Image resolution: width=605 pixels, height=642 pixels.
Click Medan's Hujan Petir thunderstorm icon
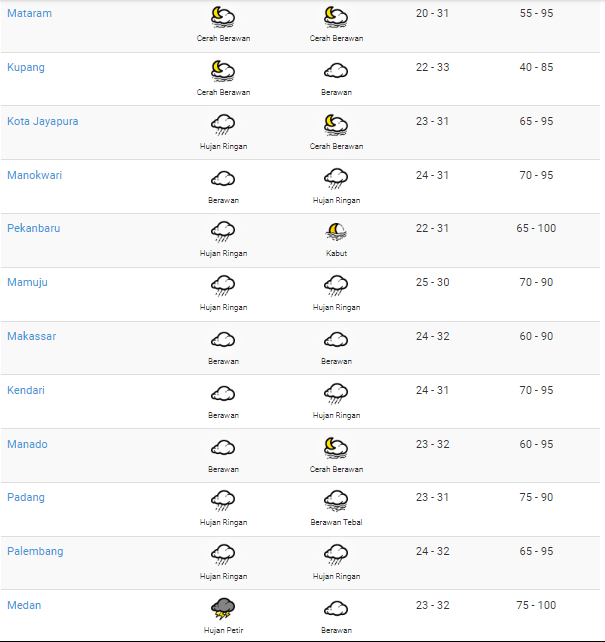[223, 608]
